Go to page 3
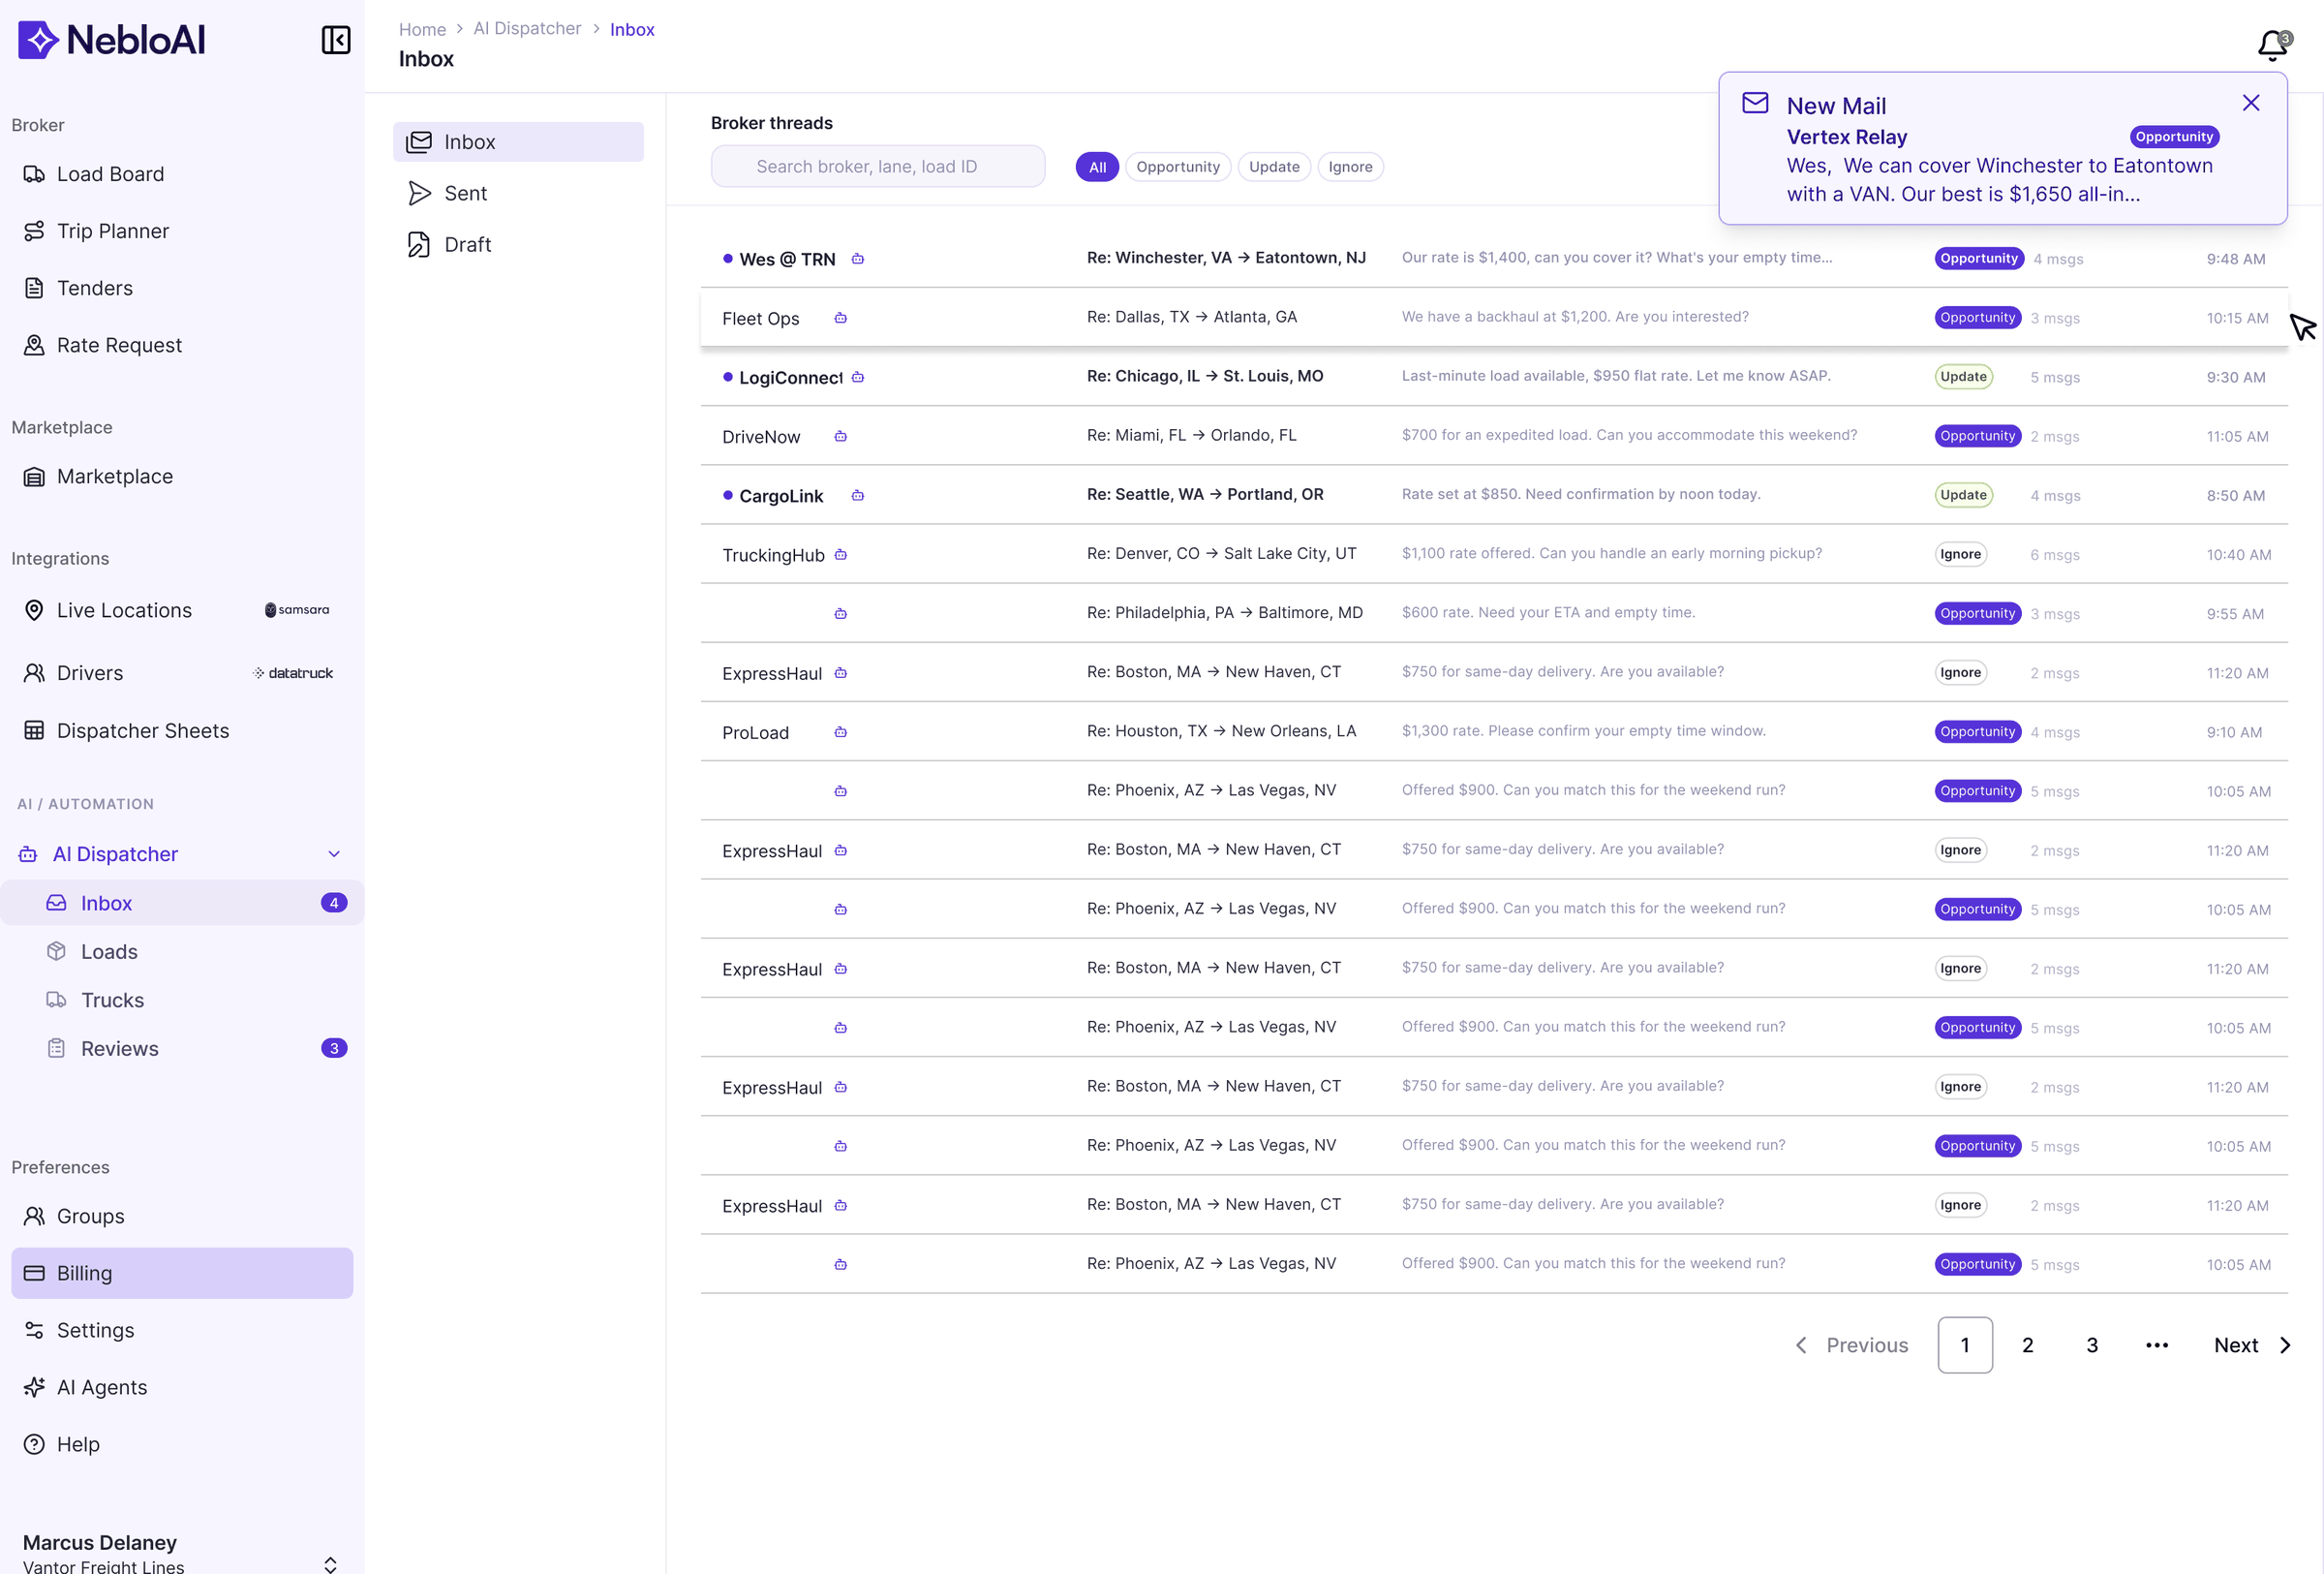Viewport: 2324px width, 1574px height. pos(2091,1345)
